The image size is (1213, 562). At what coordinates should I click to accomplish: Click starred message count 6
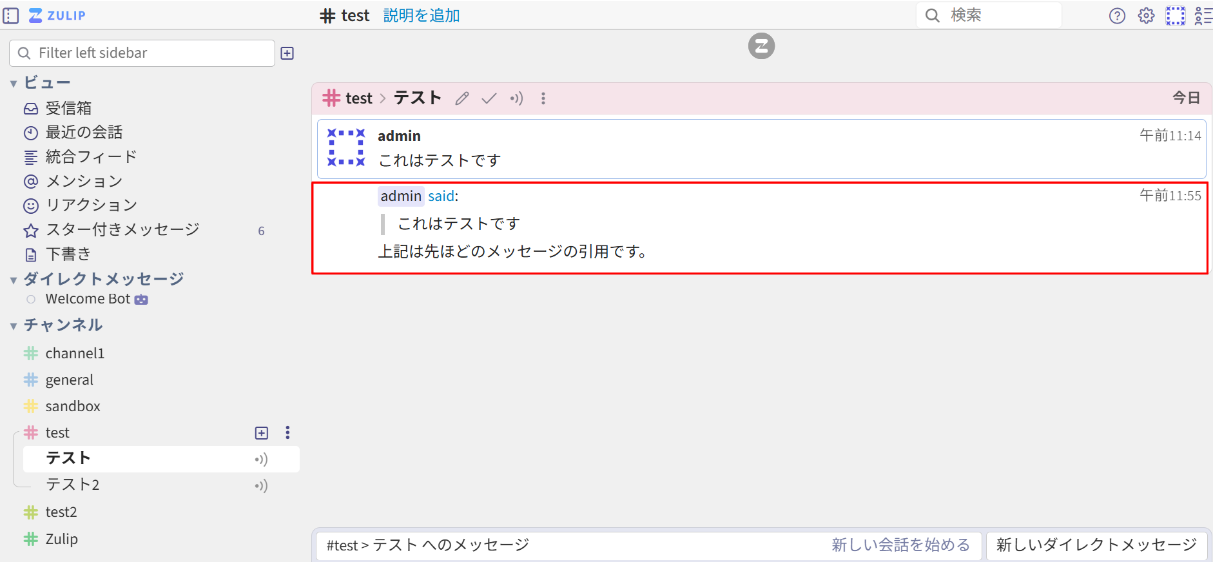click(261, 231)
